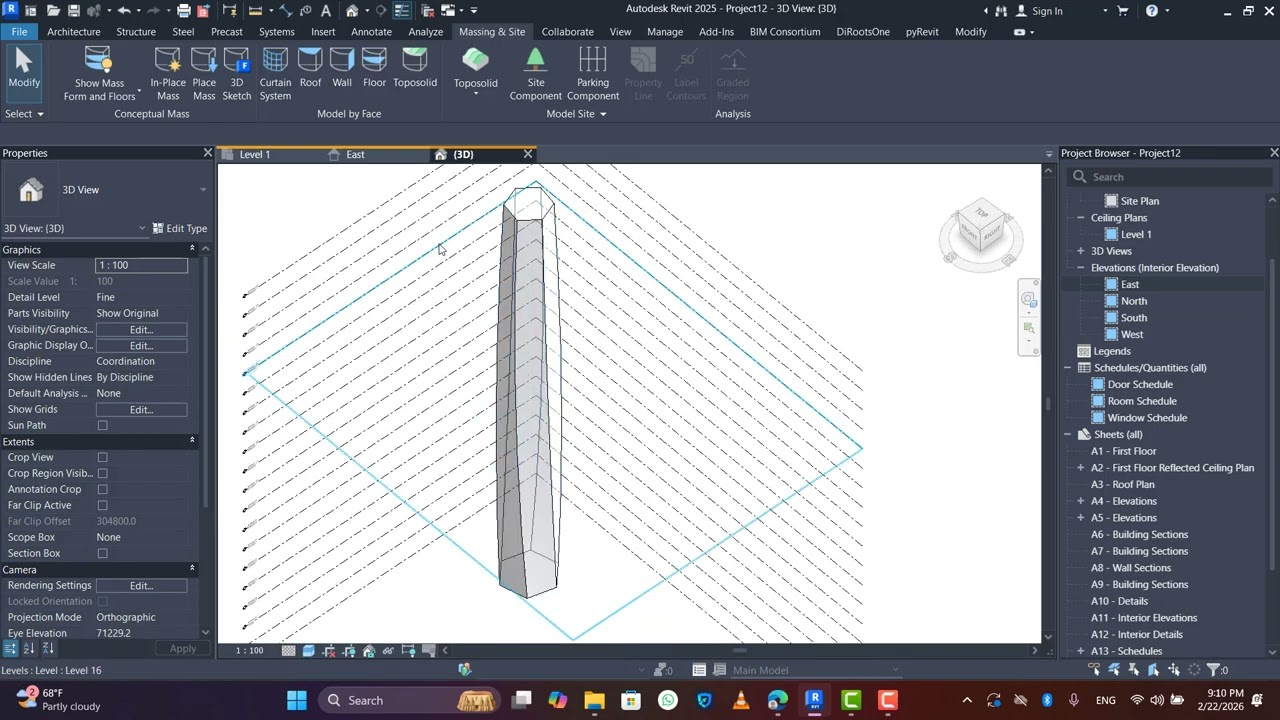This screenshot has width=1280, height=720.
Task: Click Show Mass Form and Floors
Action: (99, 75)
